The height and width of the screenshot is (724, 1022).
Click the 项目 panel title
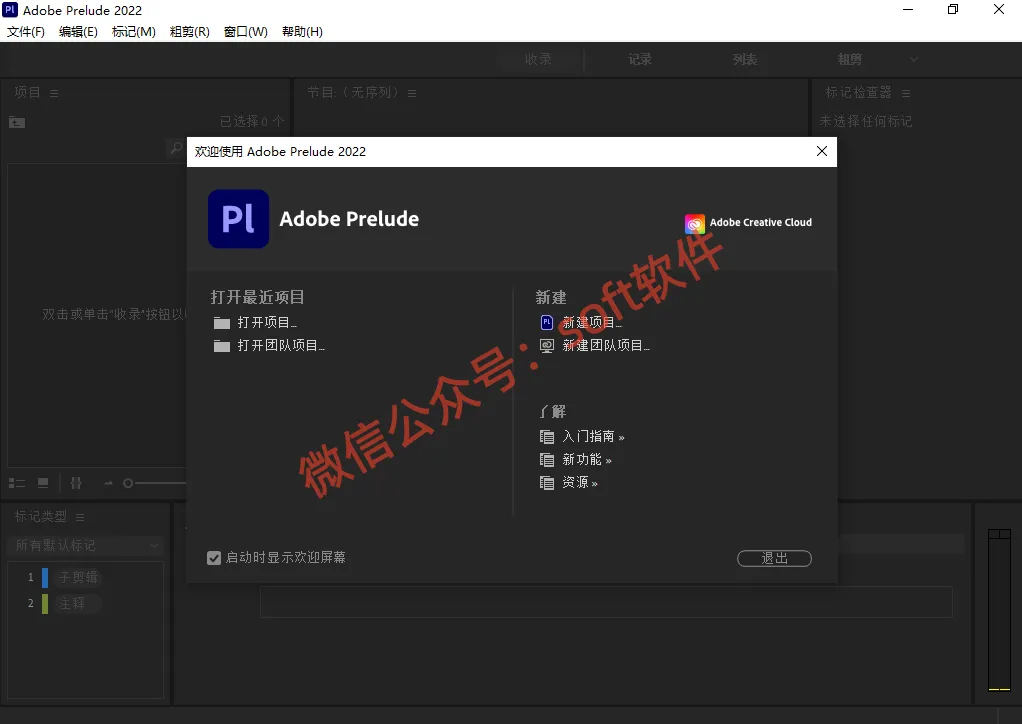pos(27,93)
